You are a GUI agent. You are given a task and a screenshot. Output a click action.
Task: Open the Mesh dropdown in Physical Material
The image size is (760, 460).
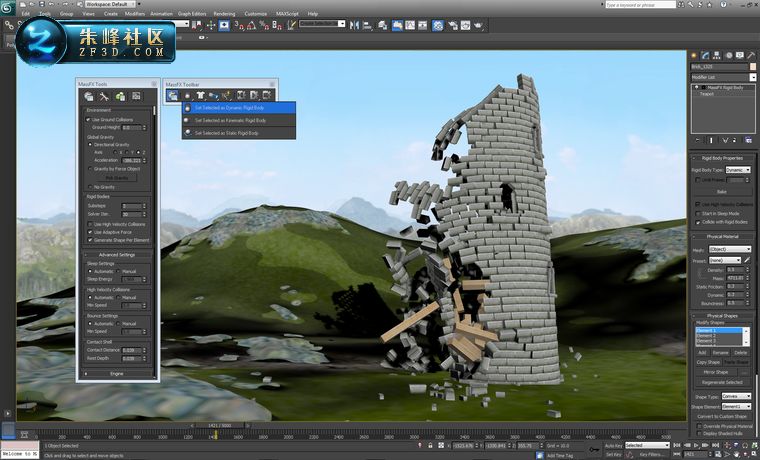[729, 250]
